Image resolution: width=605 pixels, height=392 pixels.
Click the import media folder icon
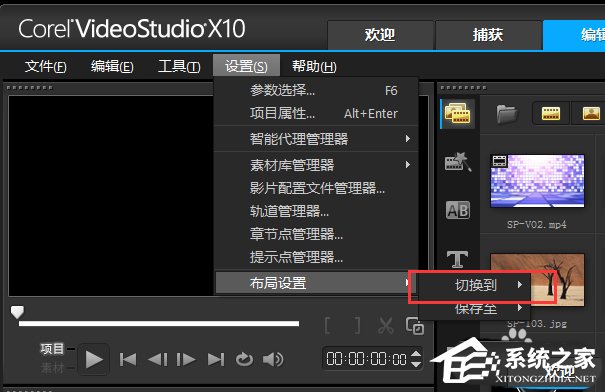point(506,113)
